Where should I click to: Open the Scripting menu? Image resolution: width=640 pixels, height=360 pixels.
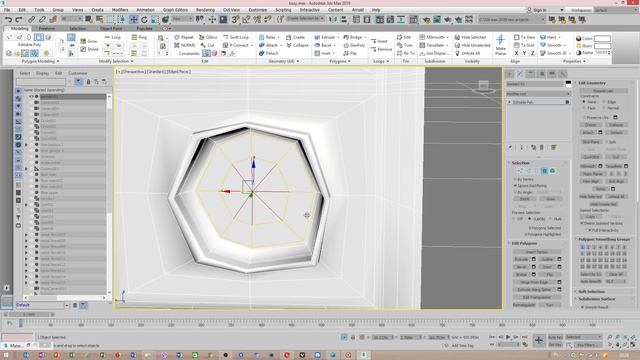(x=283, y=10)
